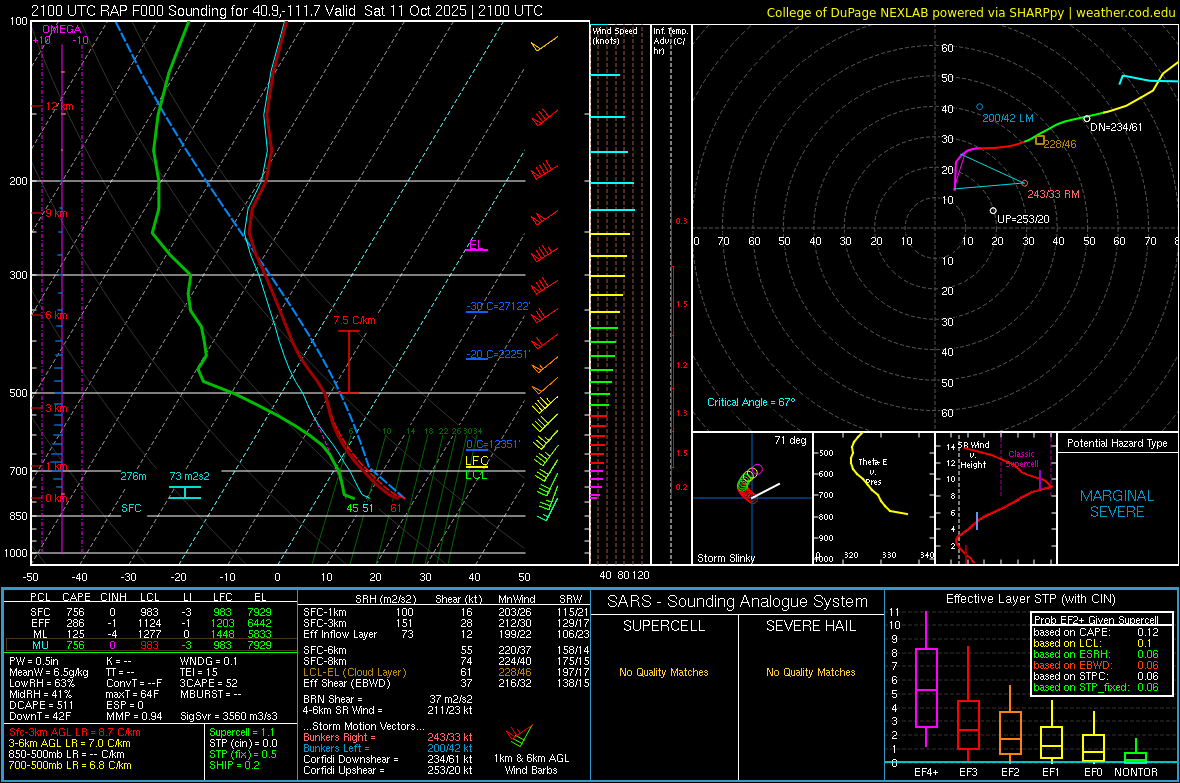Select the ML parcel row
This screenshot has width=1180, height=783.
coord(151,635)
